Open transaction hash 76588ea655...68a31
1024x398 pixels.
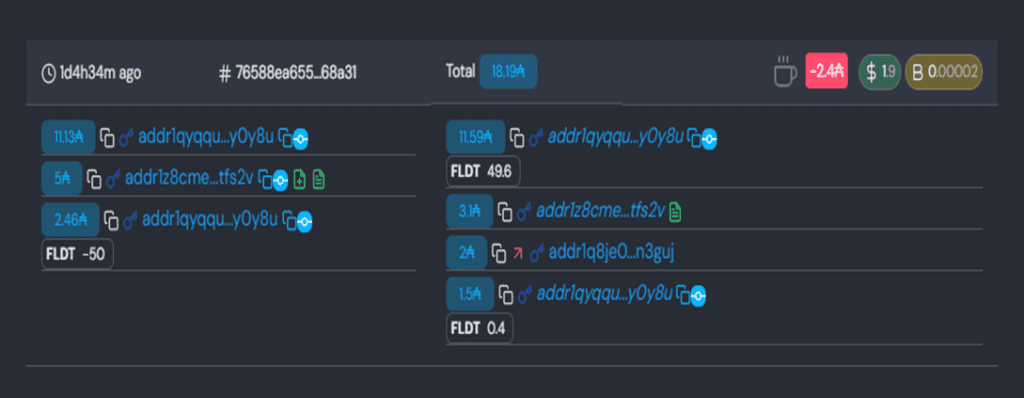pos(295,73)
